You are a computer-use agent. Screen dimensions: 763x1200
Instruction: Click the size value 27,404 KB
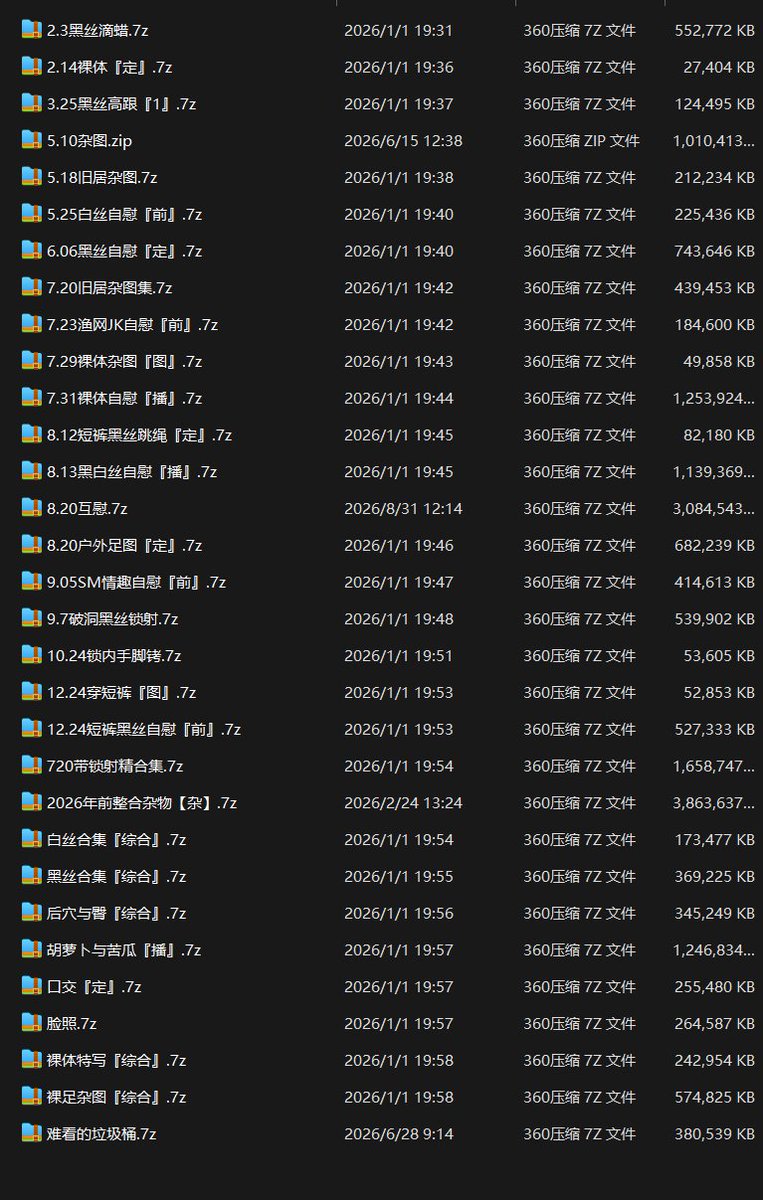[719, 68]
